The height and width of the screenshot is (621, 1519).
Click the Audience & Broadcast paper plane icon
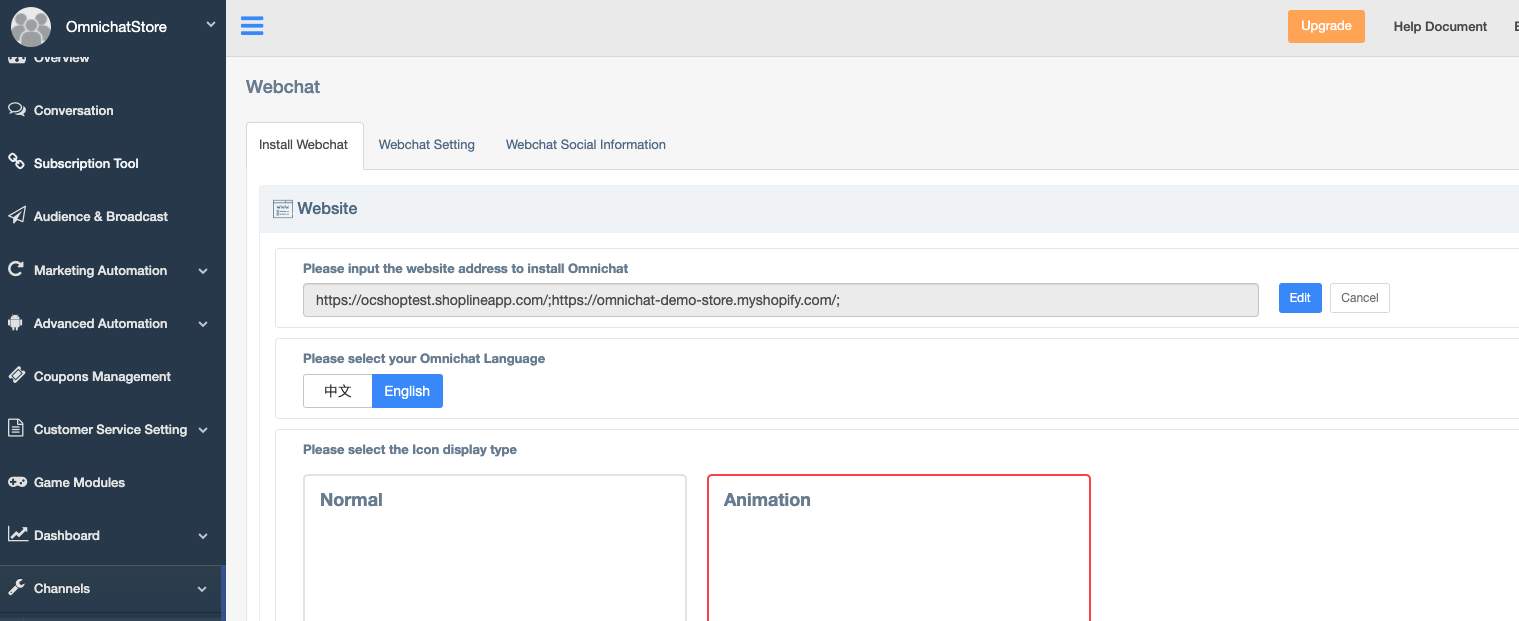coord(16,216)
